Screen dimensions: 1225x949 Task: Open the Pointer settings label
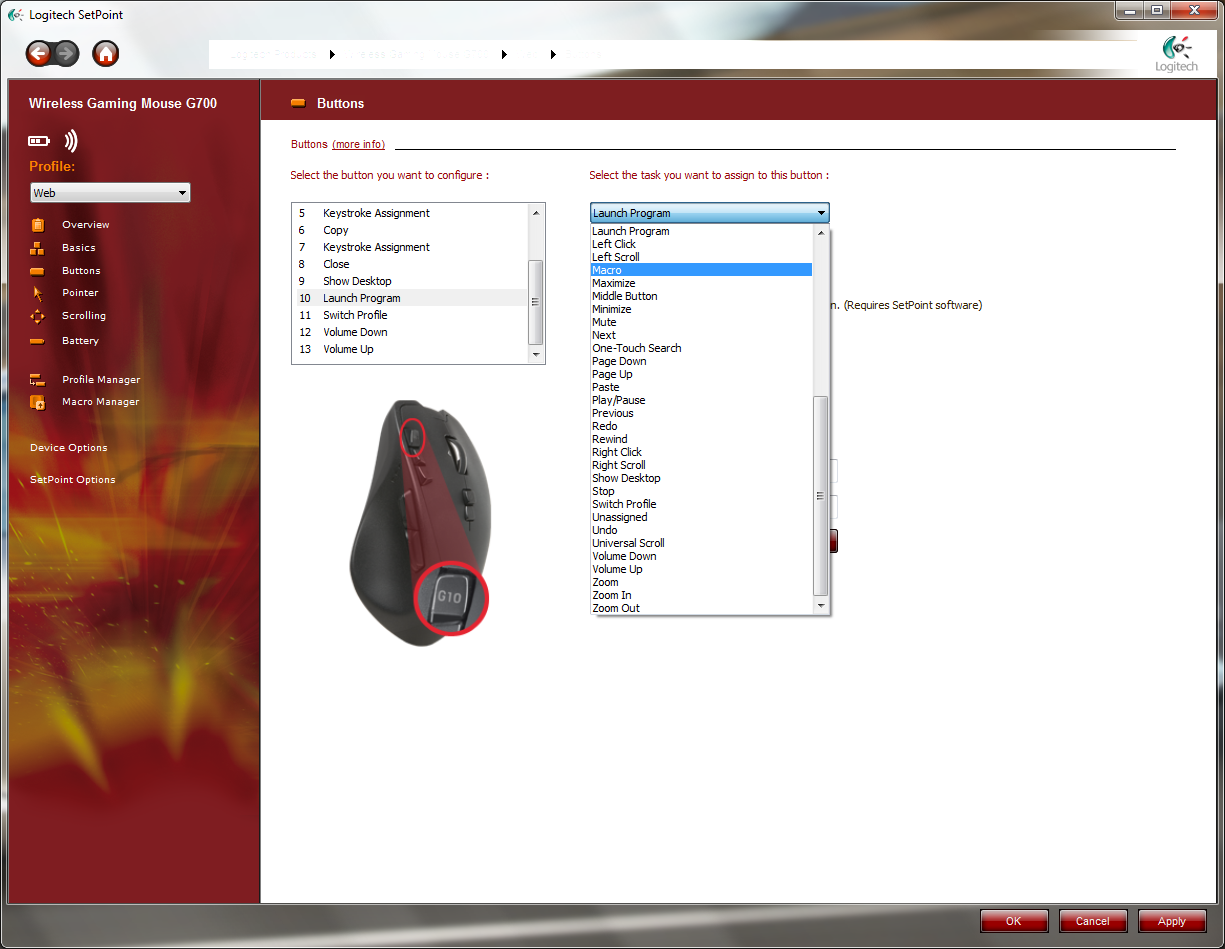coord(80,293)
